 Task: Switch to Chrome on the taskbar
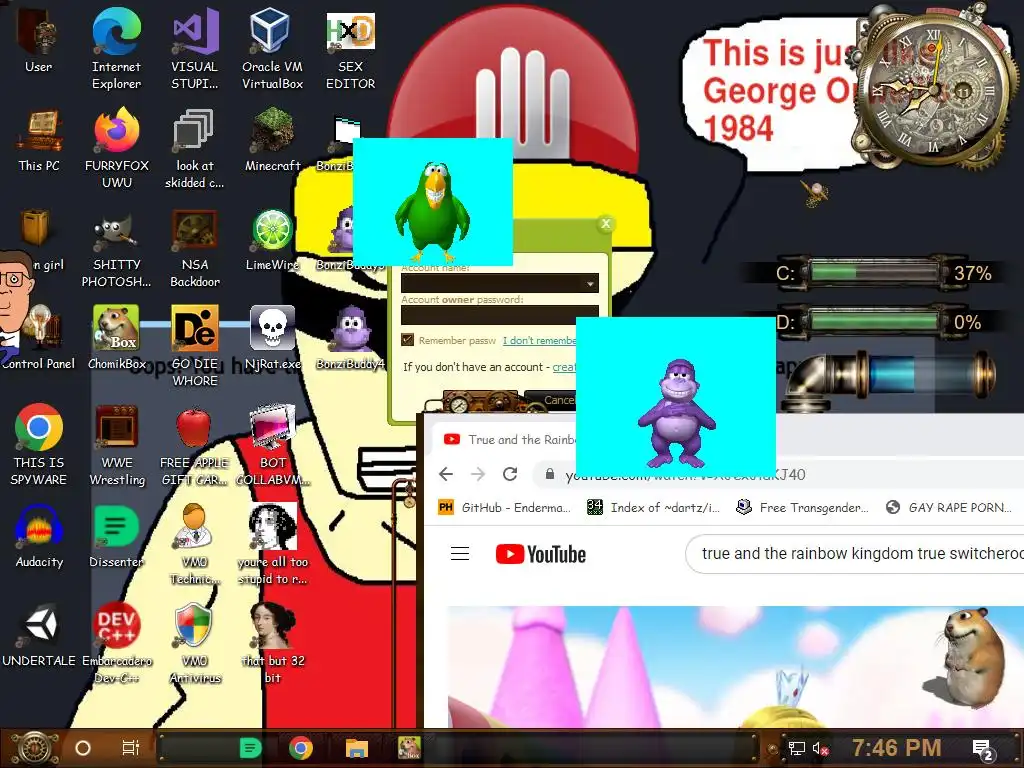pyautogui.click(x=301, y=748)
